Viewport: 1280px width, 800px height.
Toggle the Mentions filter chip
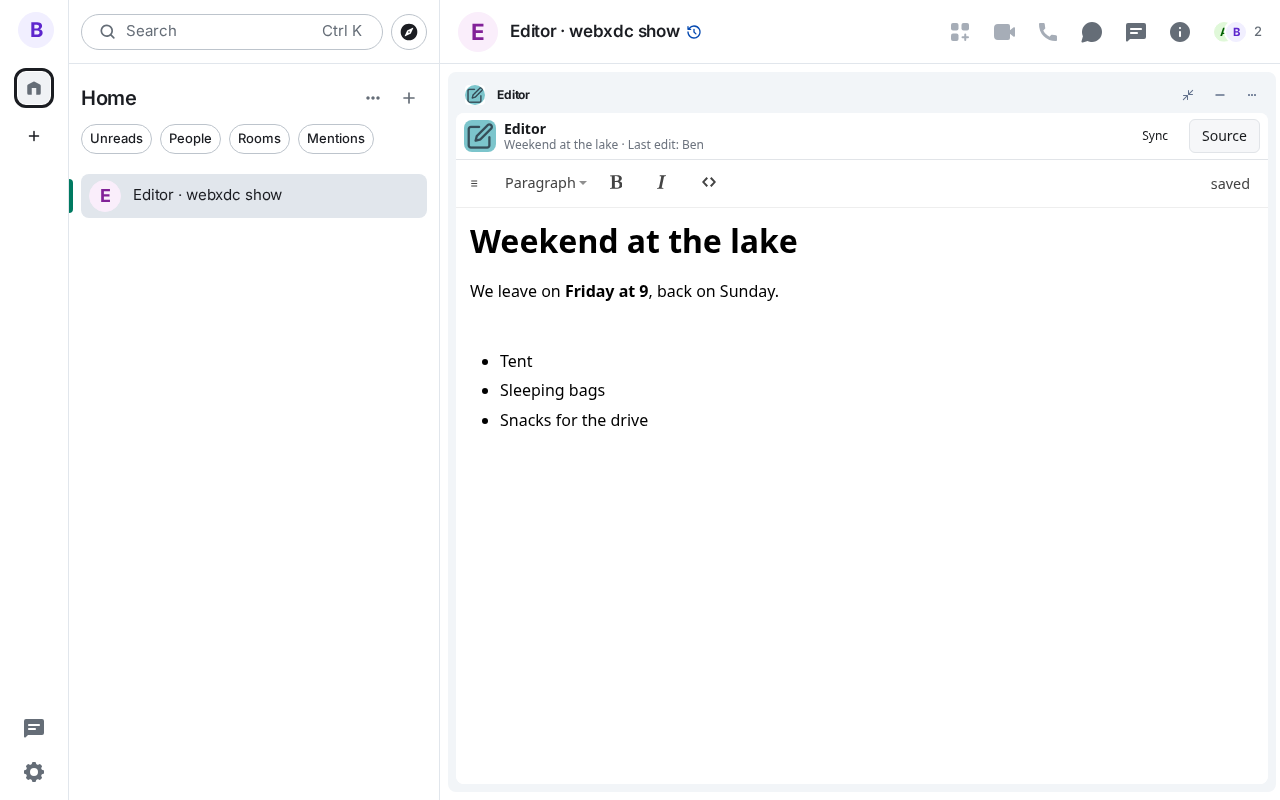[336, 139]
